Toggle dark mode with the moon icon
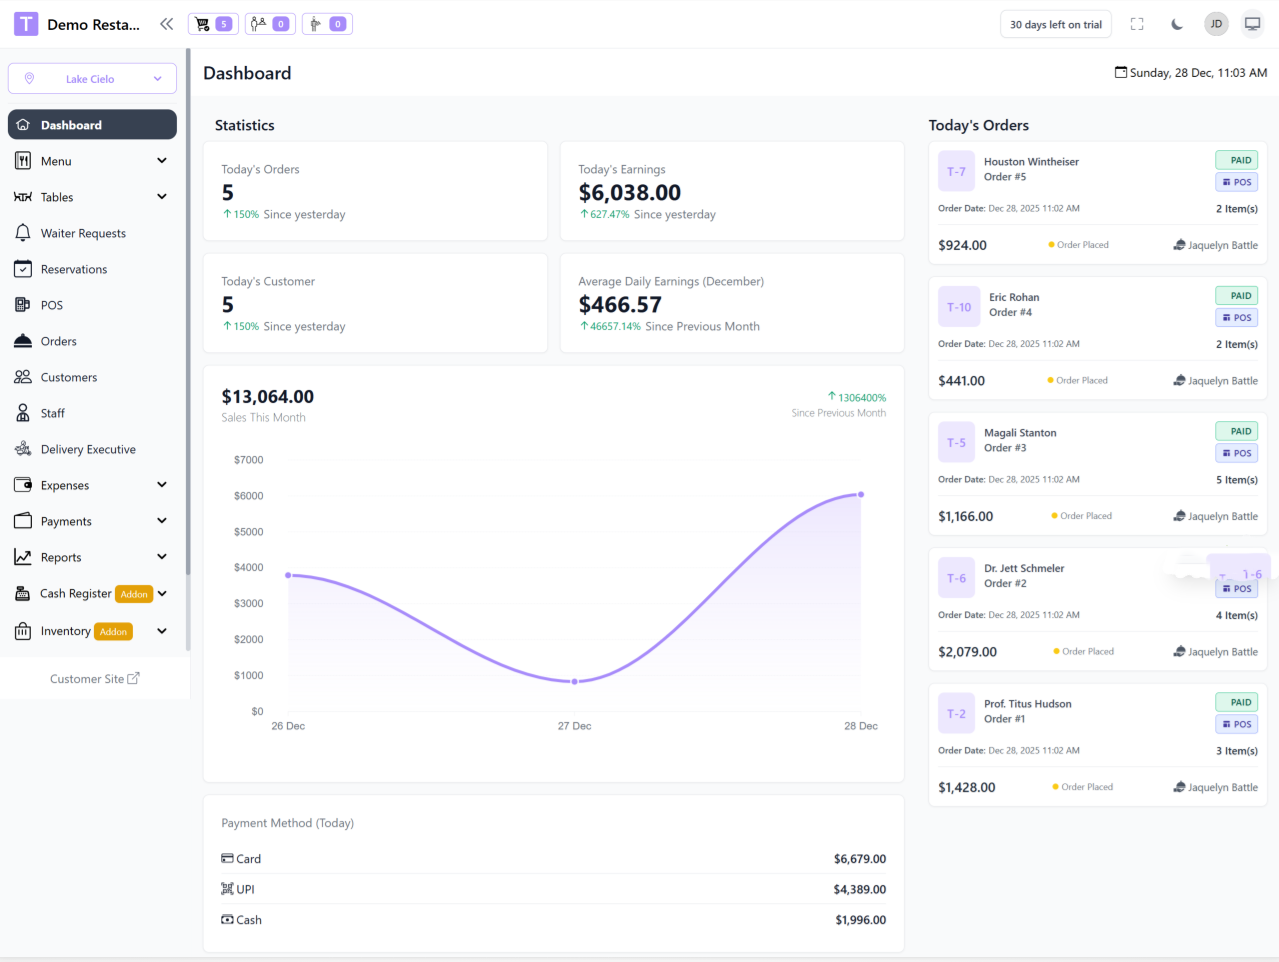 point(1177,24)
